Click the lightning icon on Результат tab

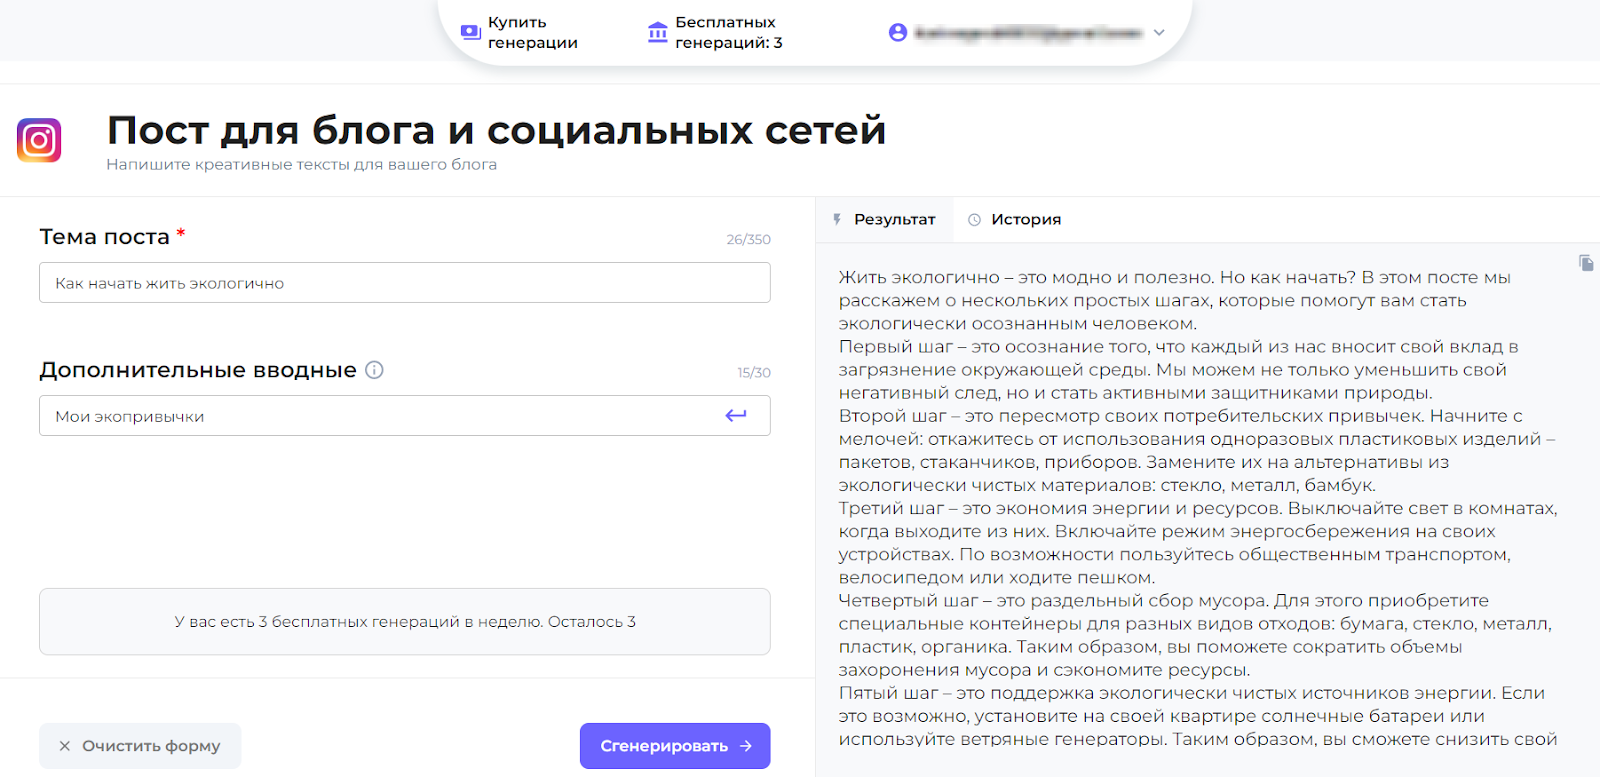(837, 219)
